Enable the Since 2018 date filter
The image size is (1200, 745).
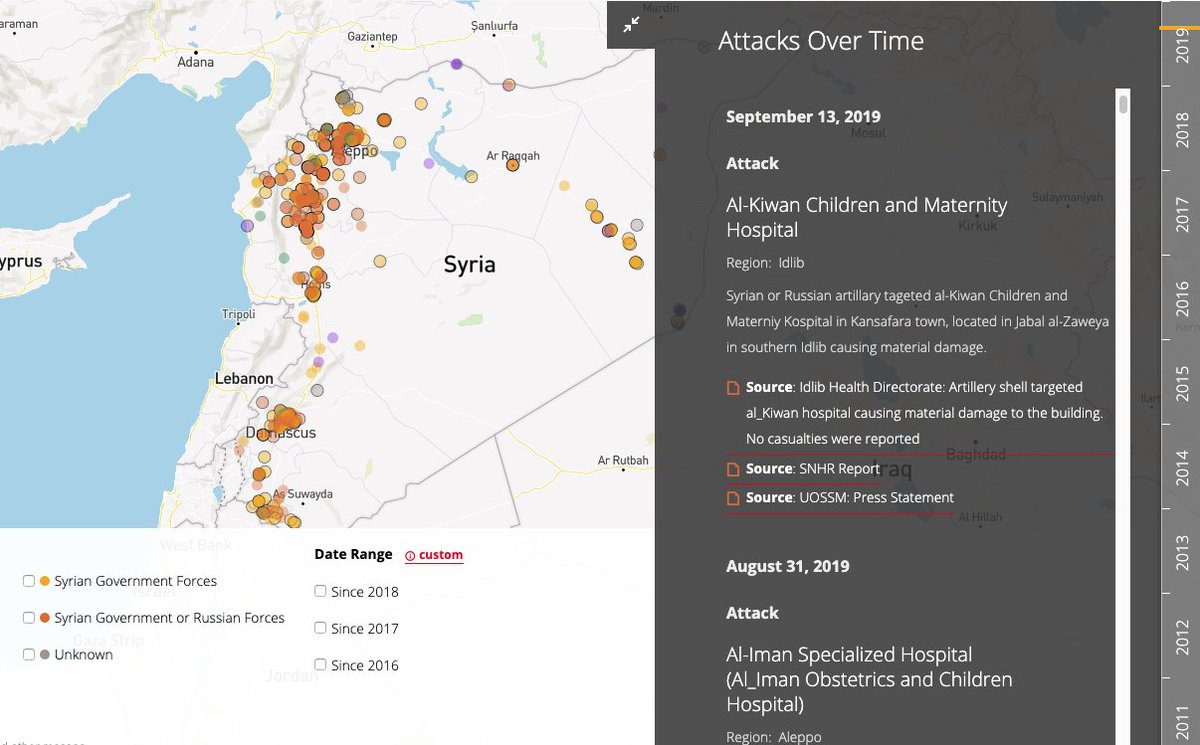320,591
